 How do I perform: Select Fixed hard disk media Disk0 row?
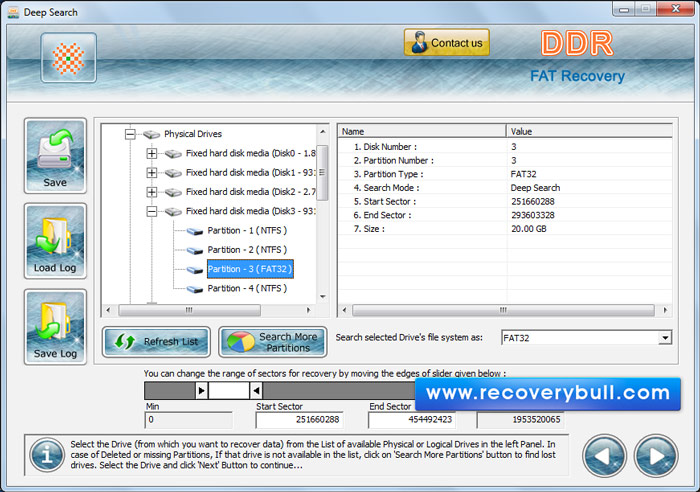250,154
